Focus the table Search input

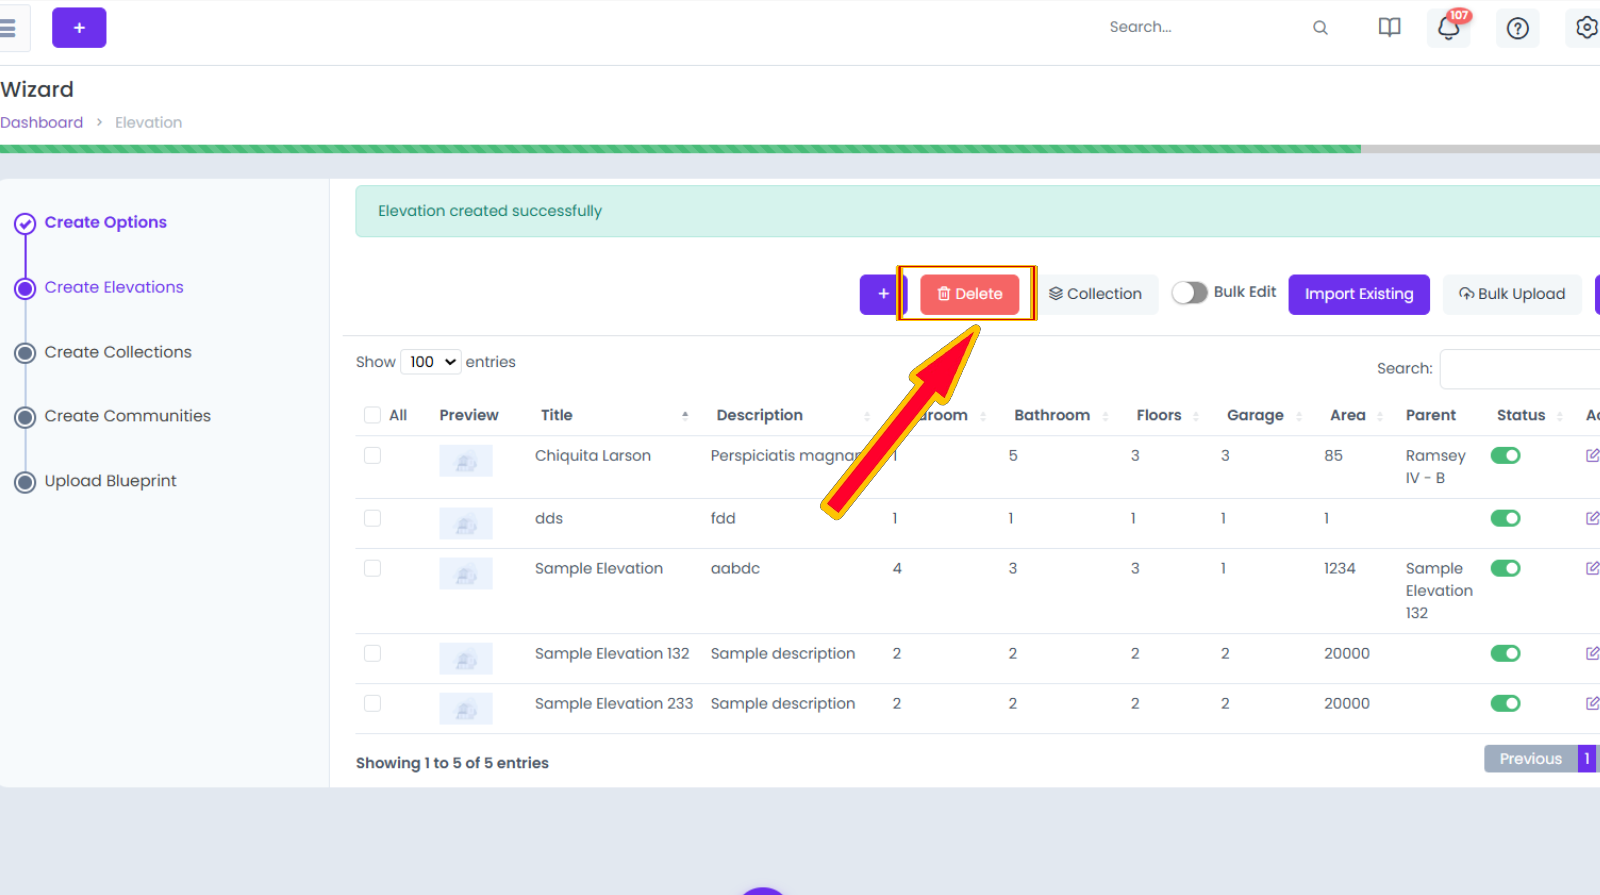tap(1520, 369)
